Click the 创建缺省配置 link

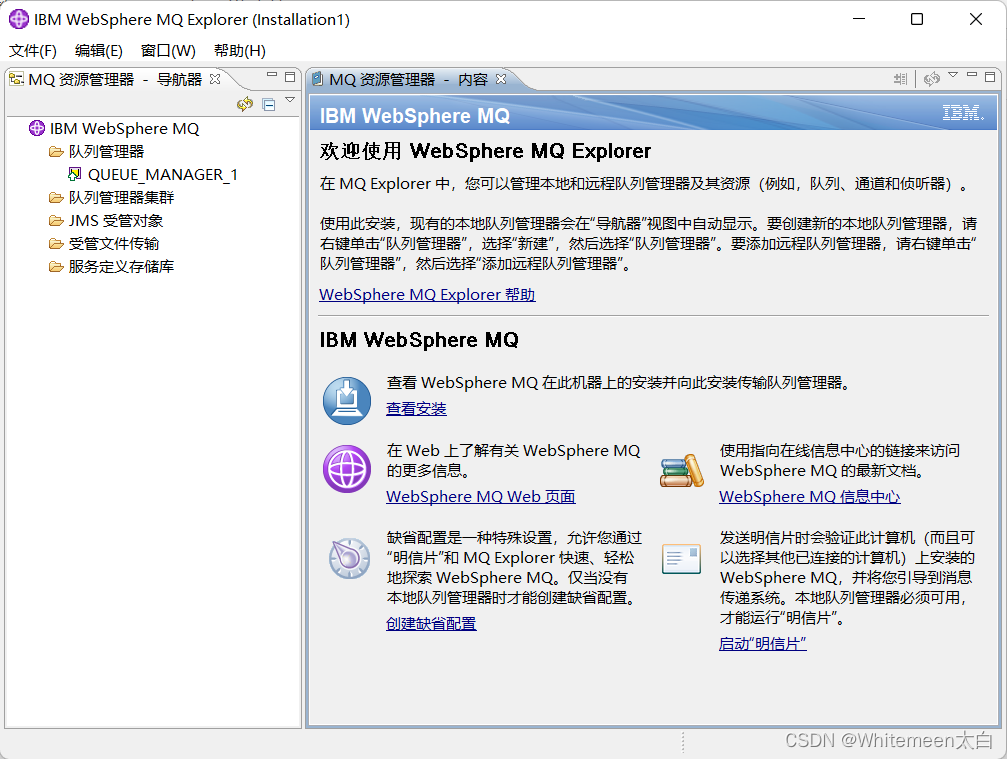pyautogui.click(x=431, y=624)
